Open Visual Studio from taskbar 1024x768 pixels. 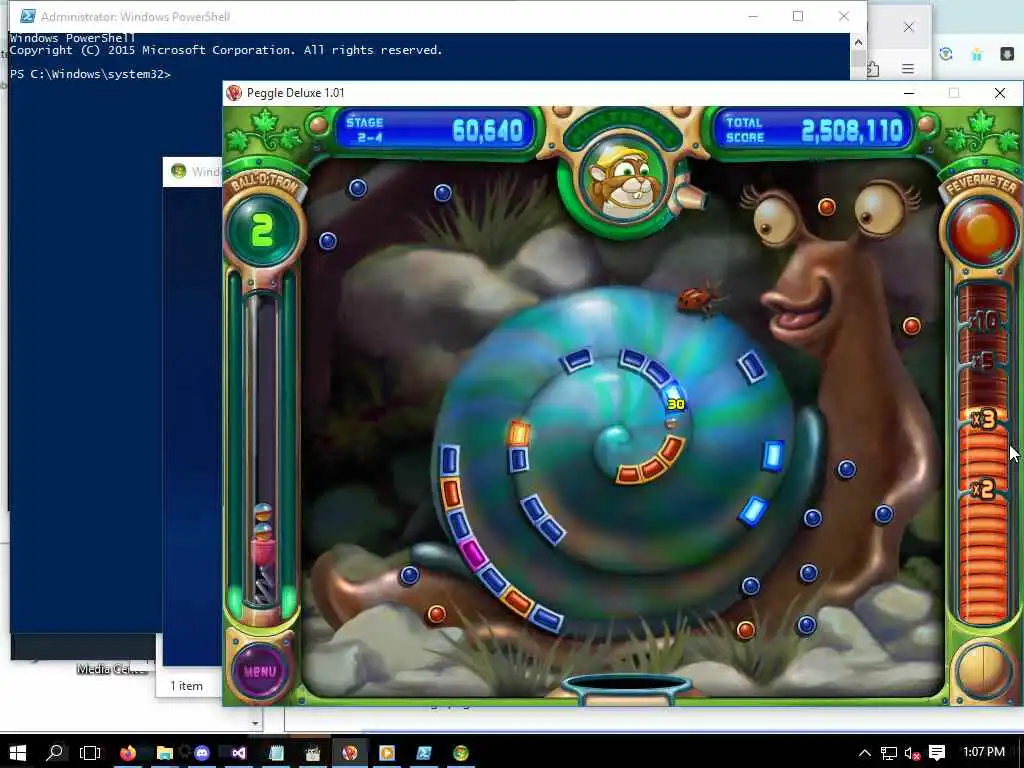click(x=238, y=753)
